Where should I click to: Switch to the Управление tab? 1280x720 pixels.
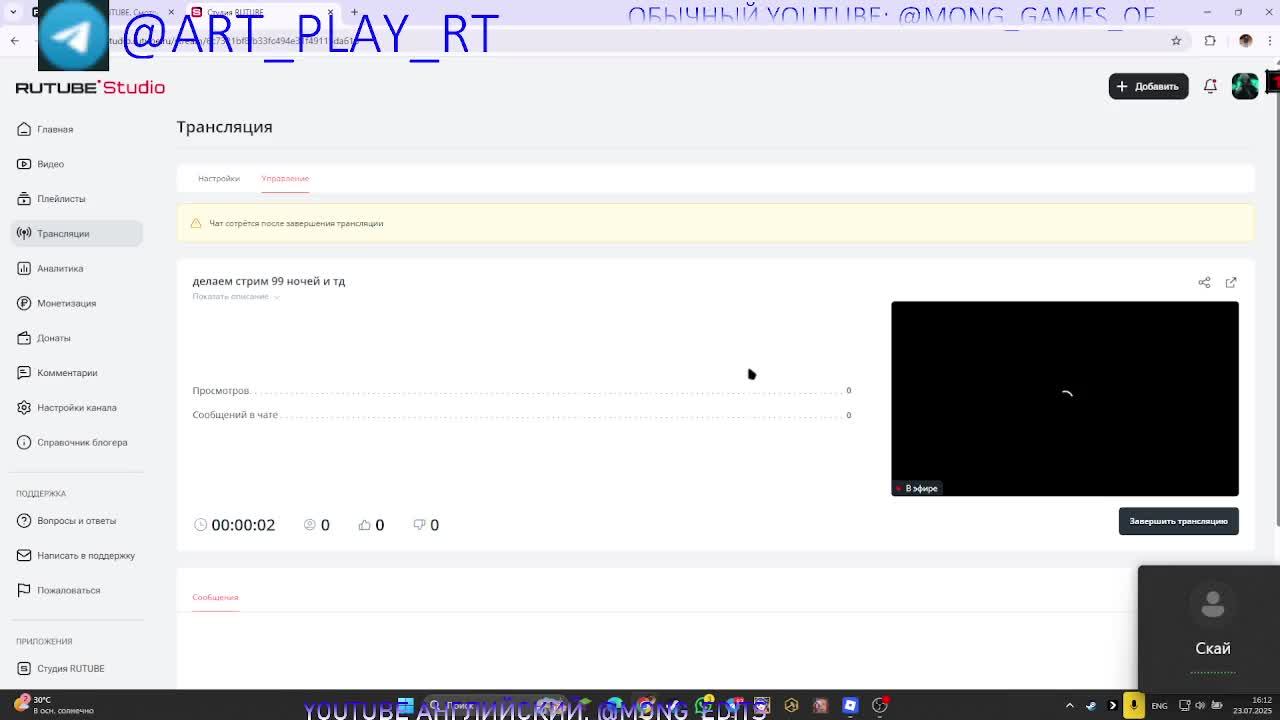click(285, 178)
